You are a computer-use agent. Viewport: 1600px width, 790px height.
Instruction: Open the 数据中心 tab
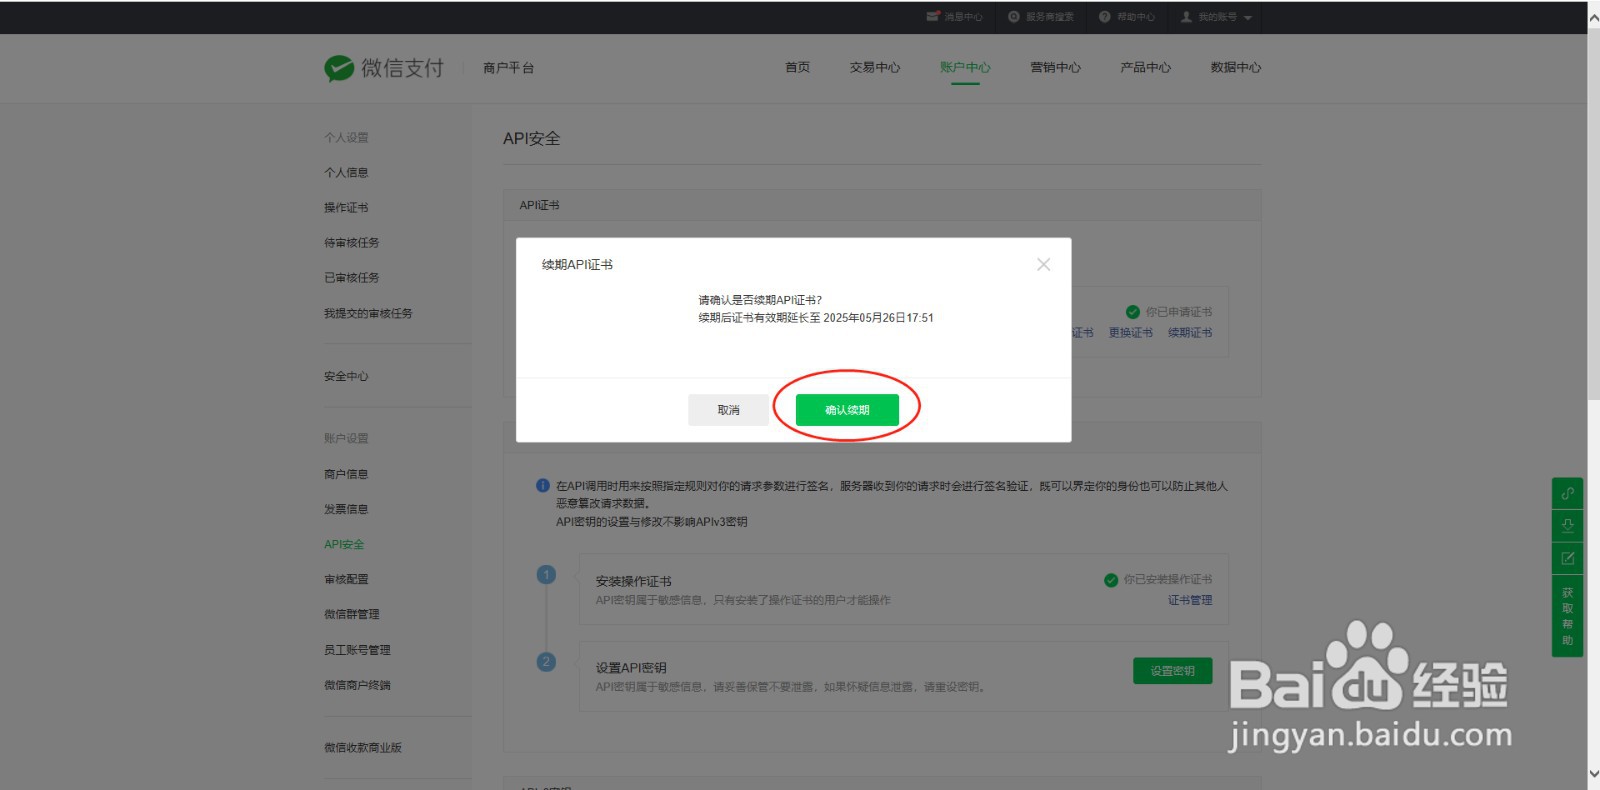(x=1235, y=67)
